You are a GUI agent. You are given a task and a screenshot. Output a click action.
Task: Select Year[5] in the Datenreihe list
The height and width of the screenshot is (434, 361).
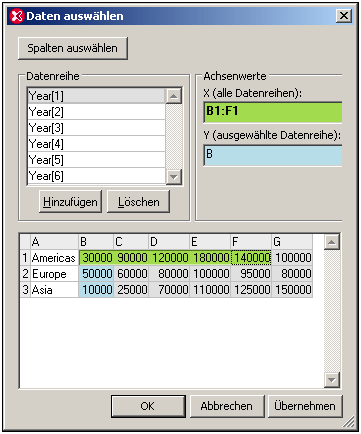(x=97, y=160)
